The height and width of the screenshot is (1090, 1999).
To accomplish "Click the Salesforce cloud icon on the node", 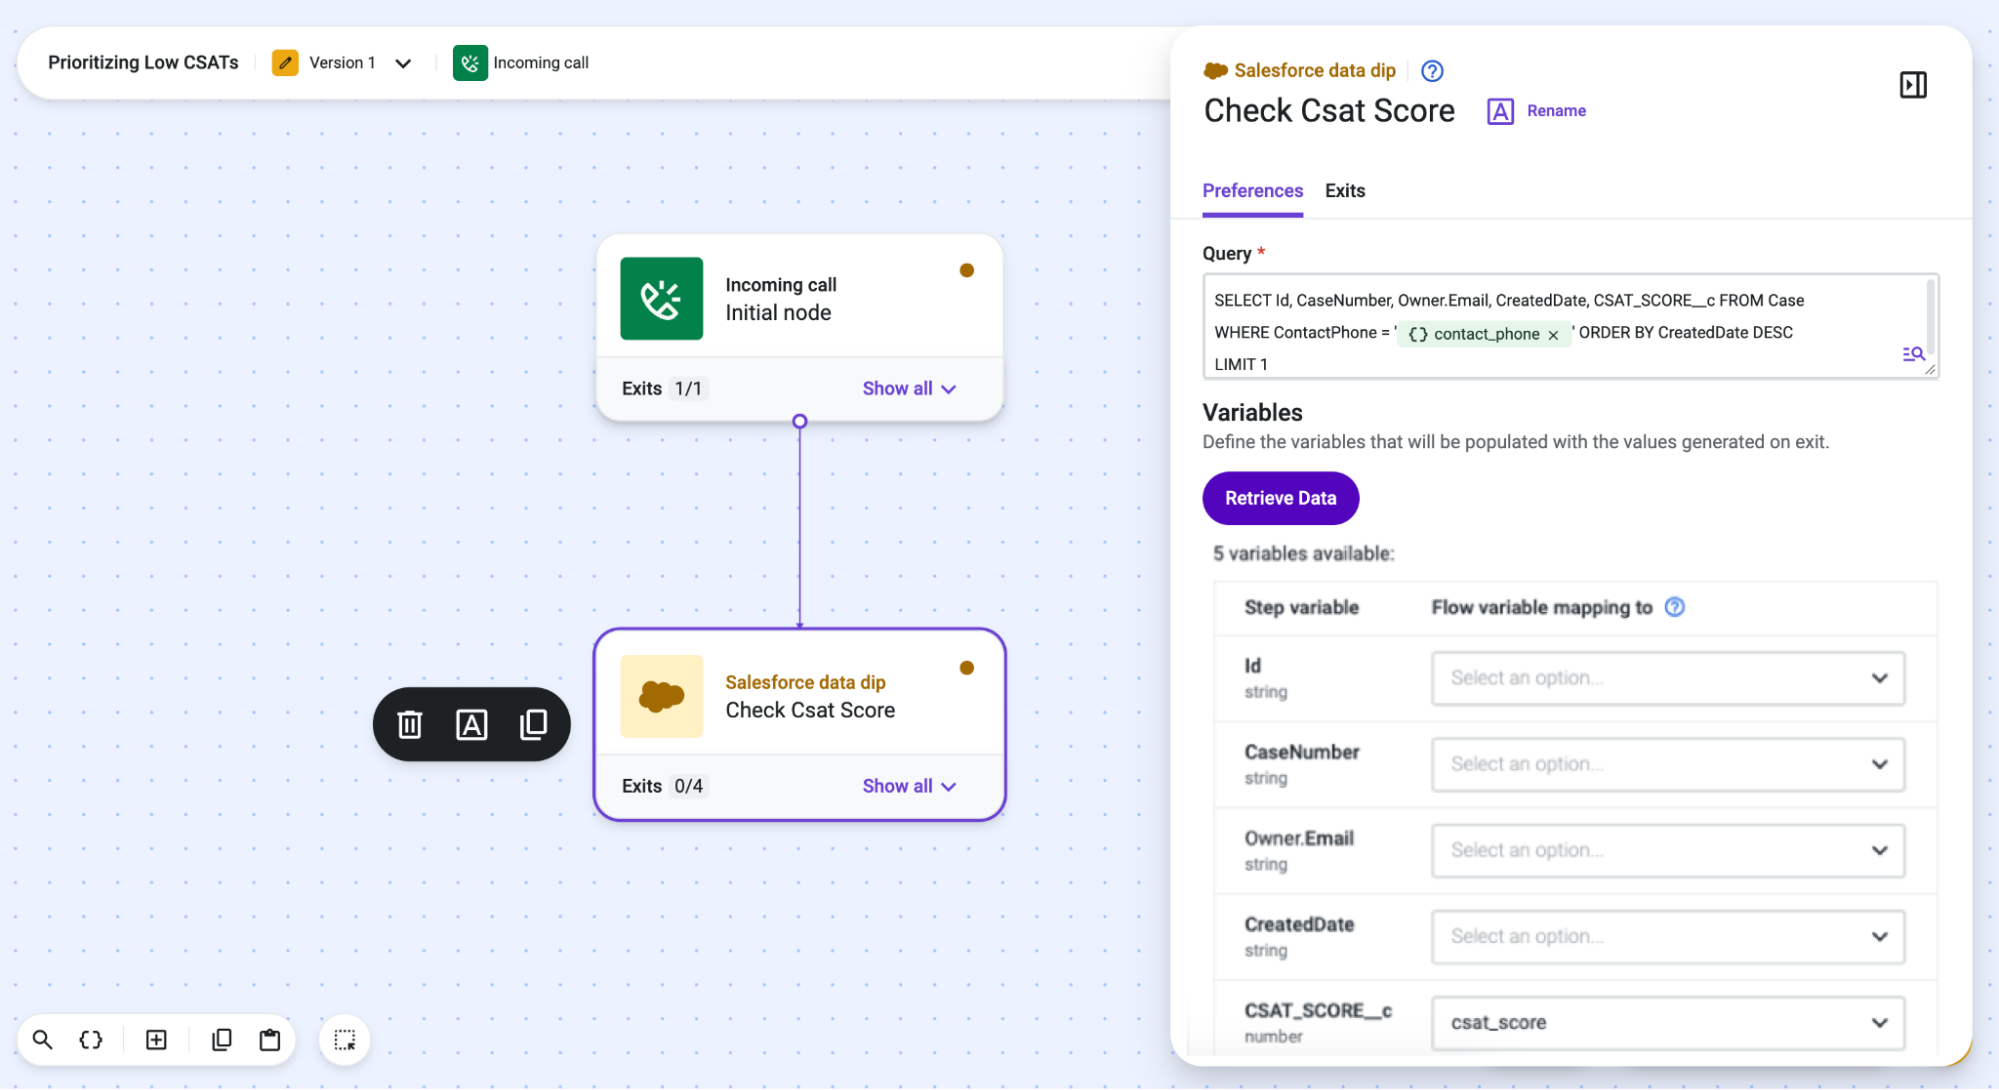I will (x=661, y=696).
